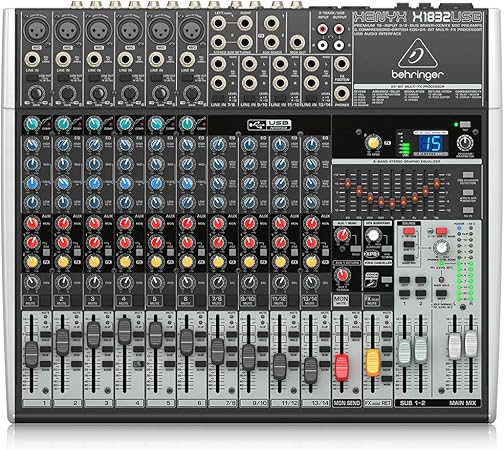Select the PHONES headphone jack
The height and width of the screenshot is (450, 504).
pyautogui.click(x=342, y=93)
